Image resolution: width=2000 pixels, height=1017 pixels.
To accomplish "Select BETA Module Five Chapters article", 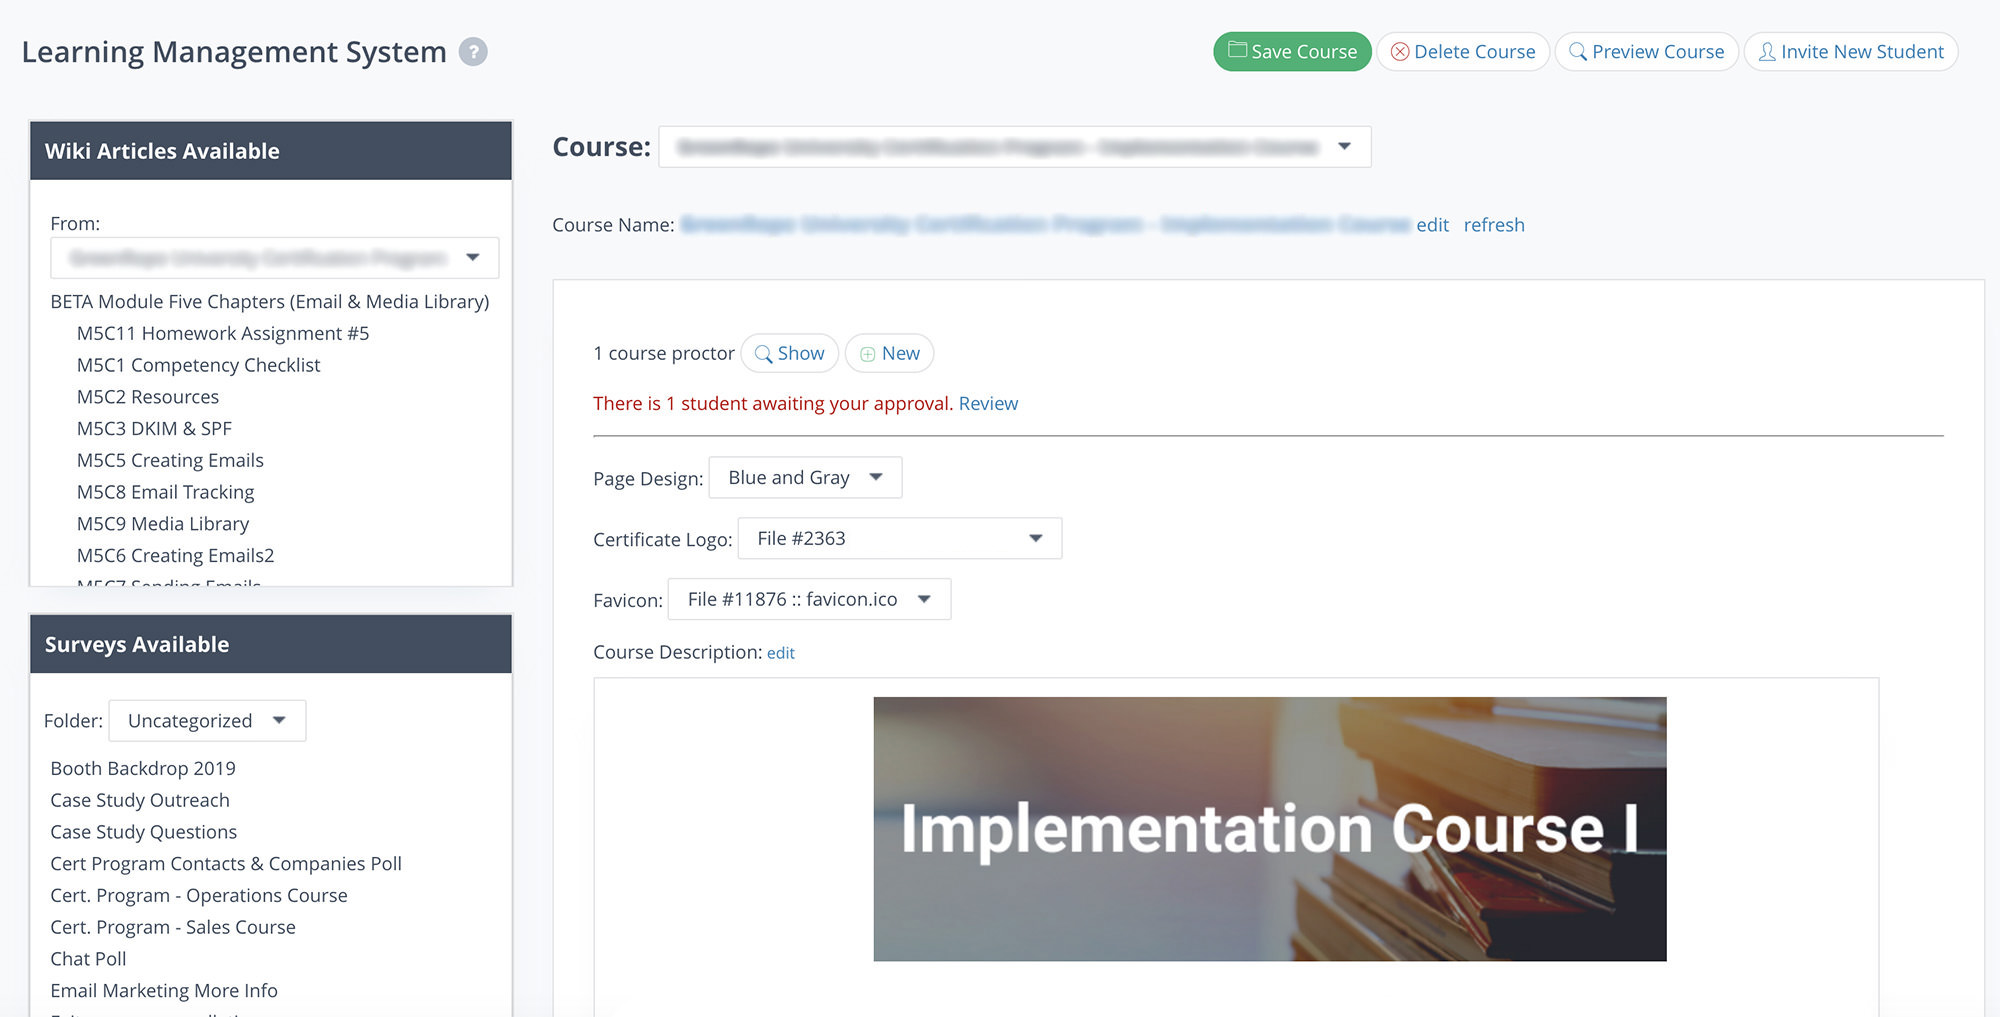I will tap(270, 302).
